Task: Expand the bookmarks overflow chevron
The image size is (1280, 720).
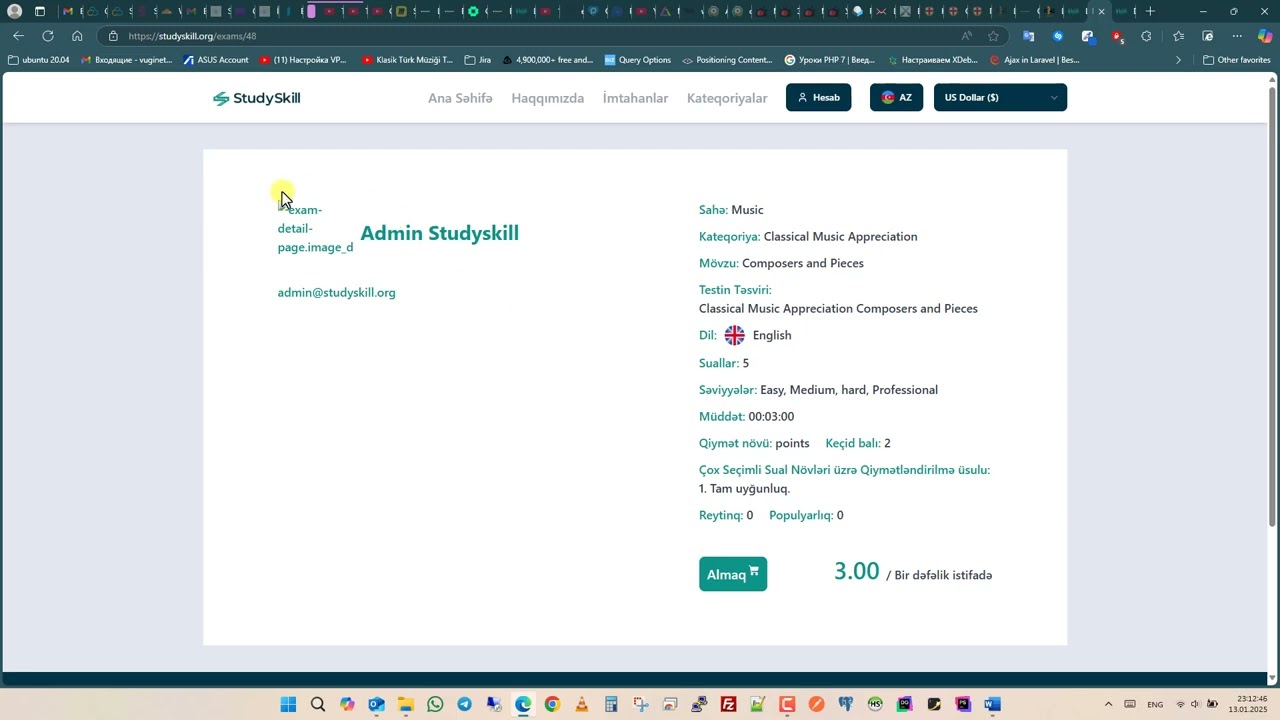Action: (1178, 60)
